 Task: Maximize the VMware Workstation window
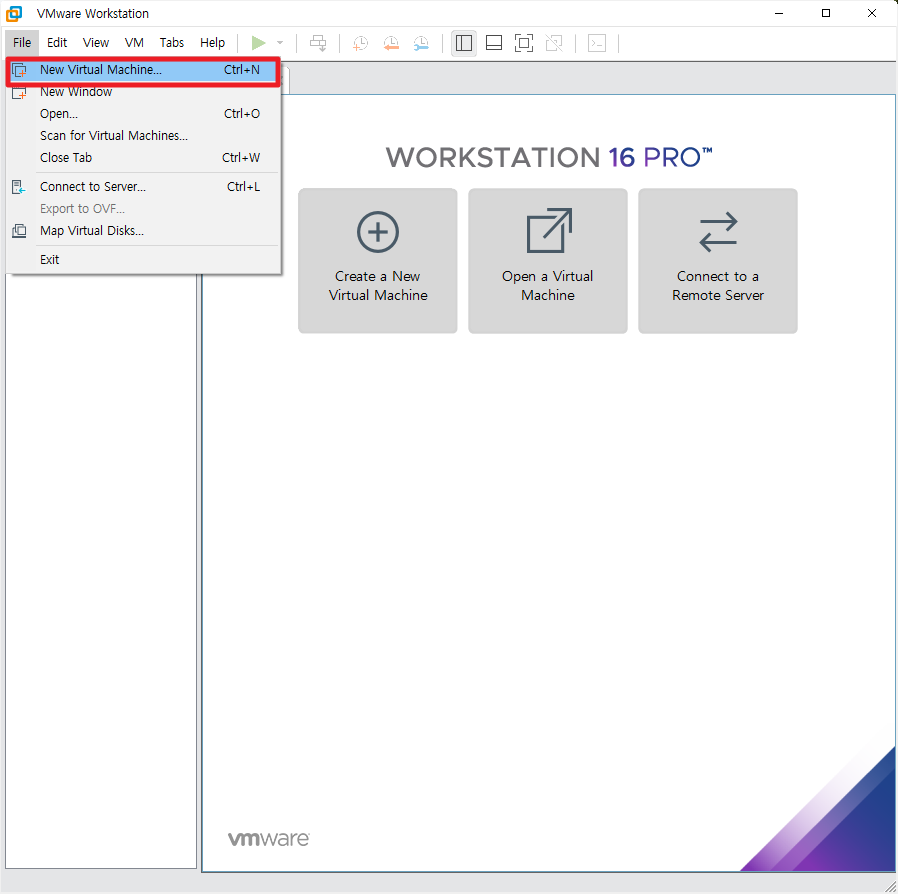point(826,13)
